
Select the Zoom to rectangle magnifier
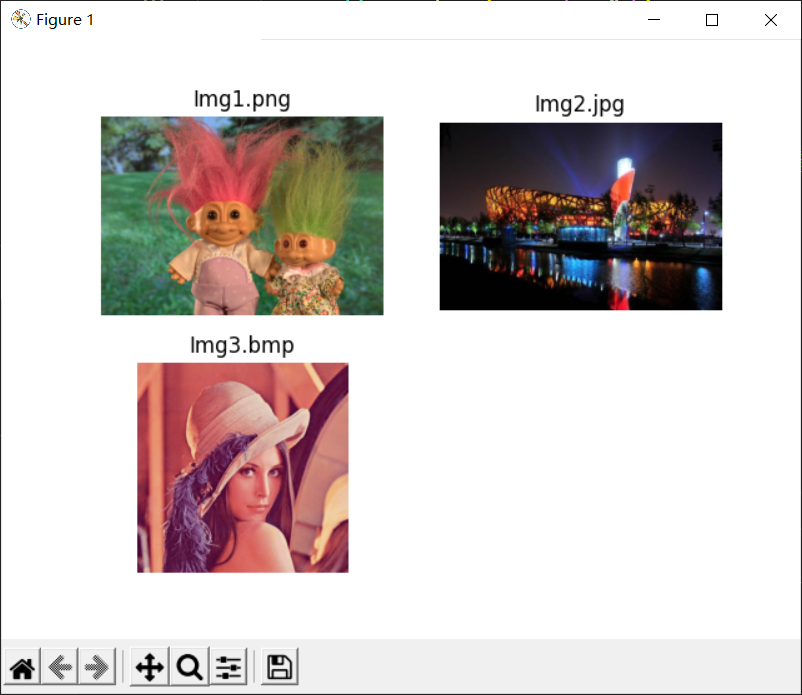[189, 667]
